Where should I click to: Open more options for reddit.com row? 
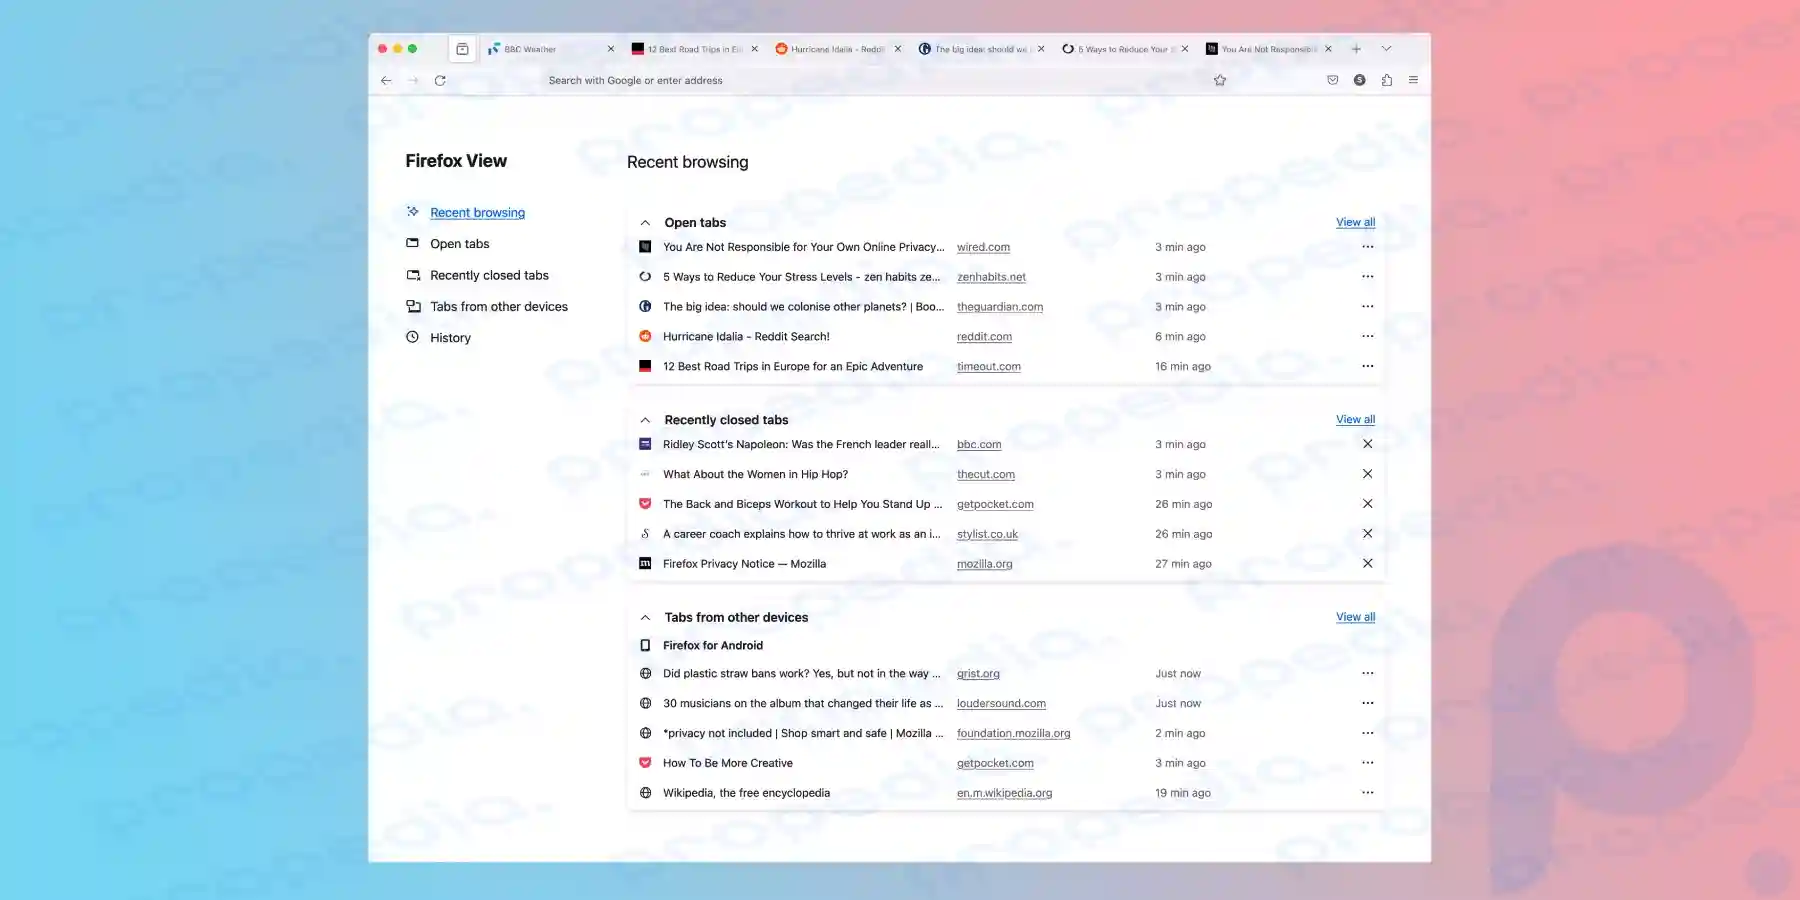coord(1367,337)
